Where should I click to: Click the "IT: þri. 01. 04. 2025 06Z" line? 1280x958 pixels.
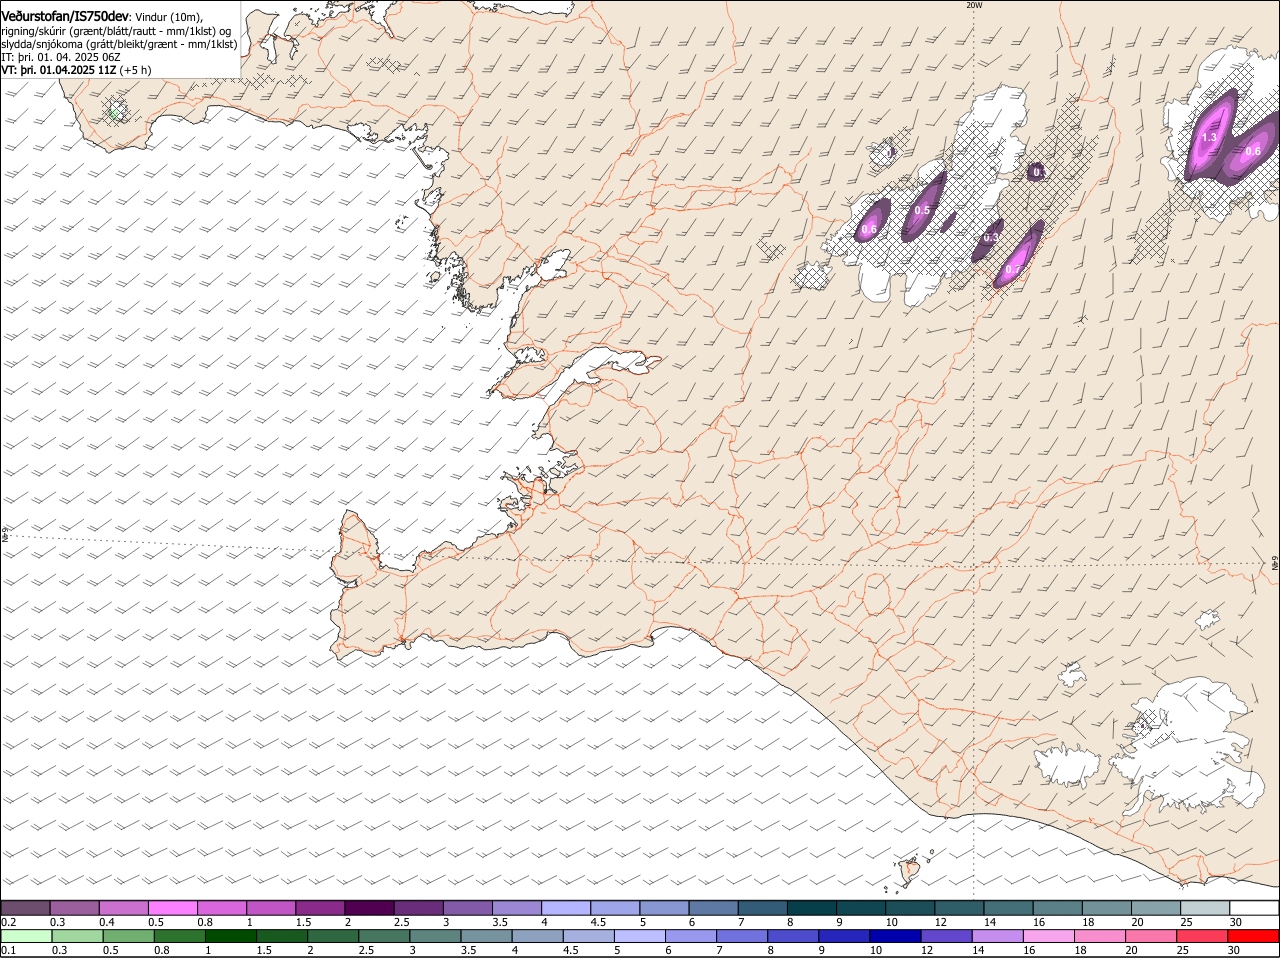(61, 57)
